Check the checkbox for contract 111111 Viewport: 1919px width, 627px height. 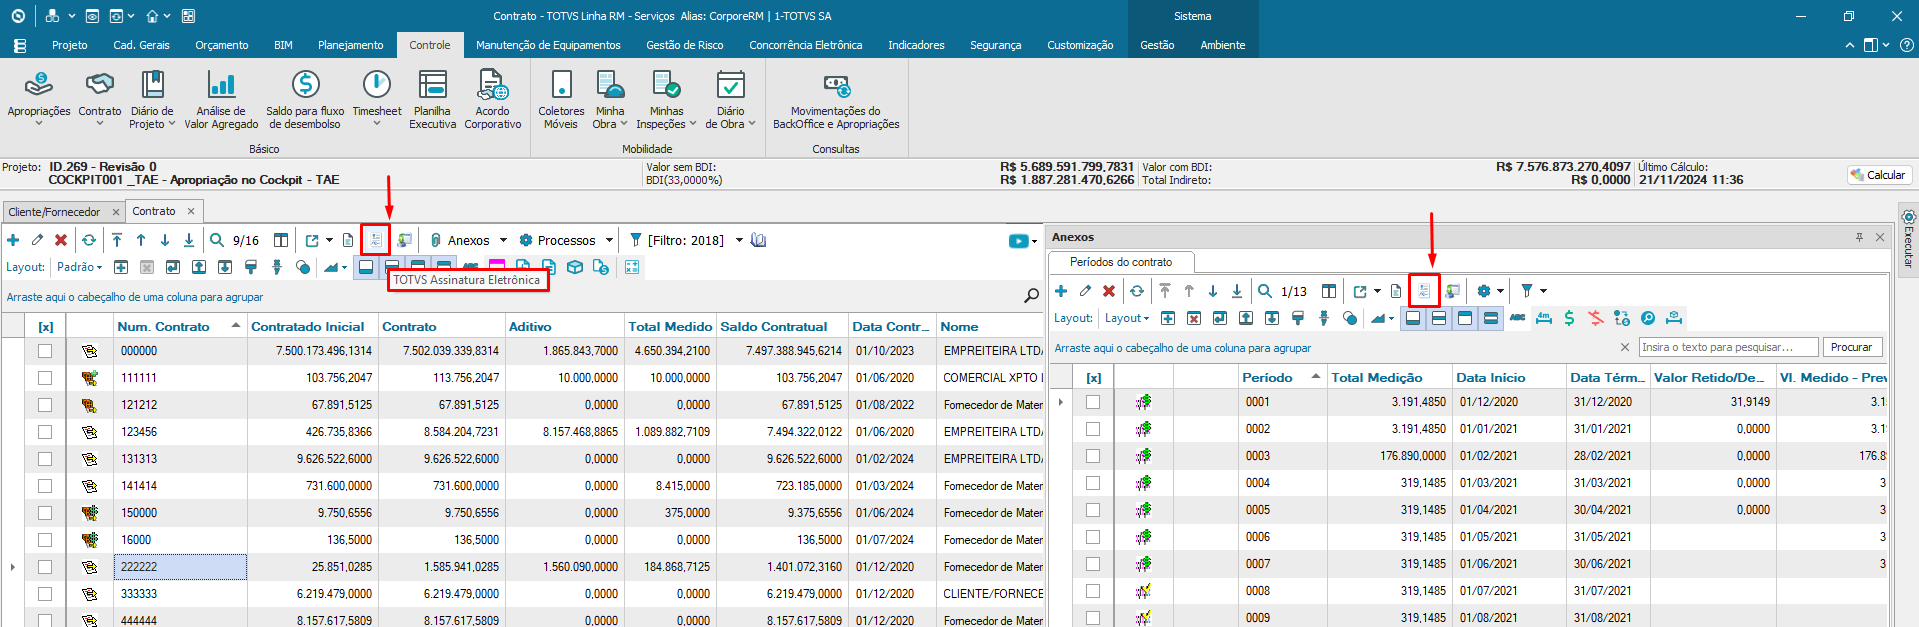45,378
